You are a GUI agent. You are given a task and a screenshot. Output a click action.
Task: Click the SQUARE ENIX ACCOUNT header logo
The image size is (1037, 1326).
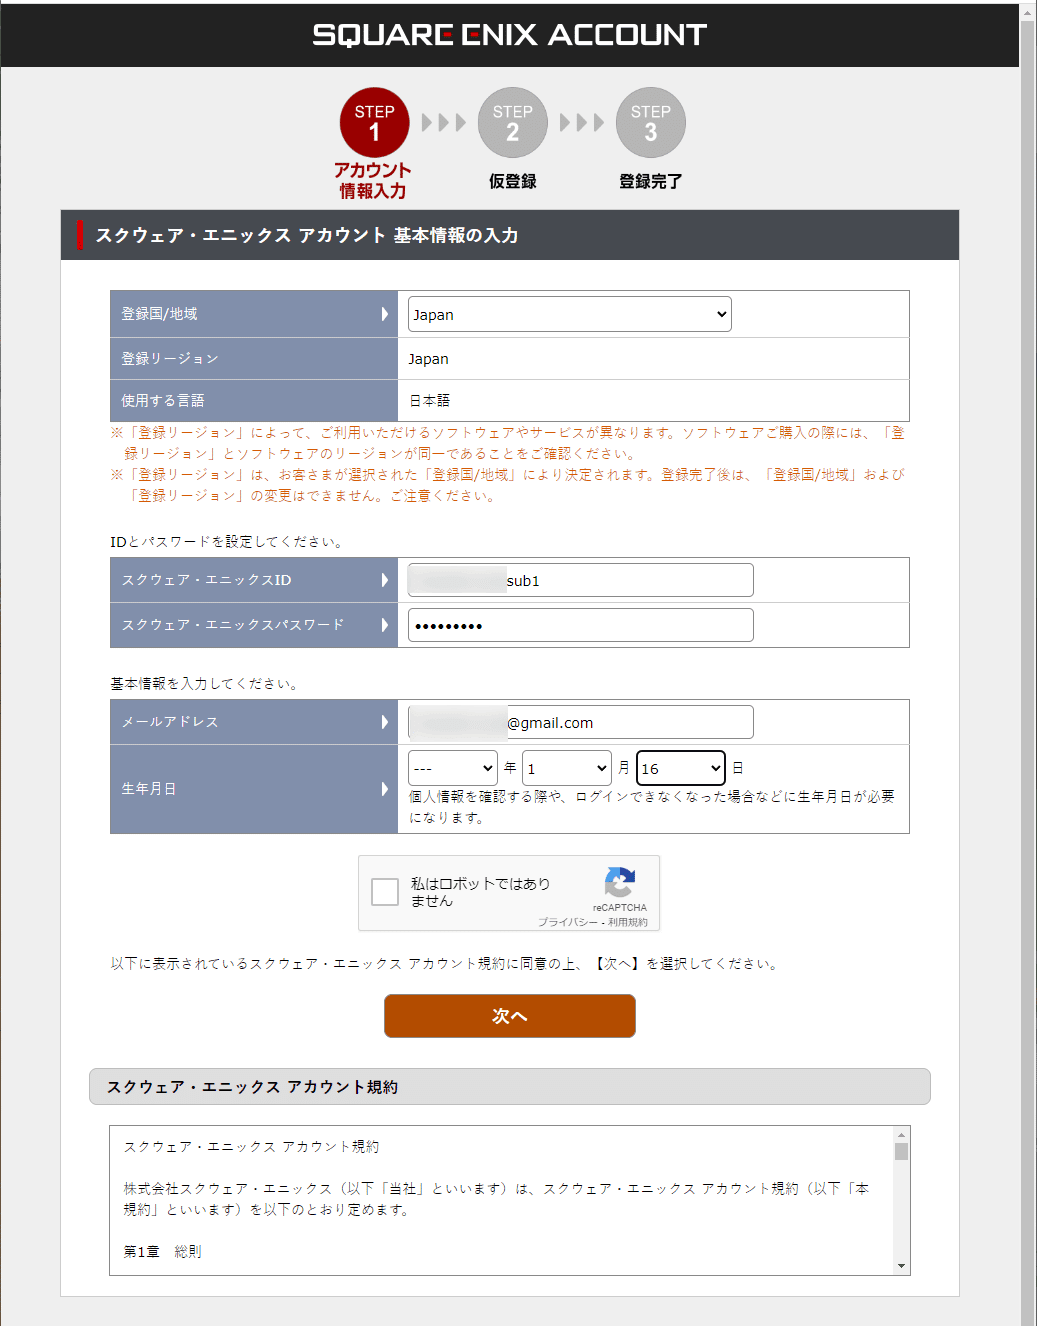(x=509, y=34)
